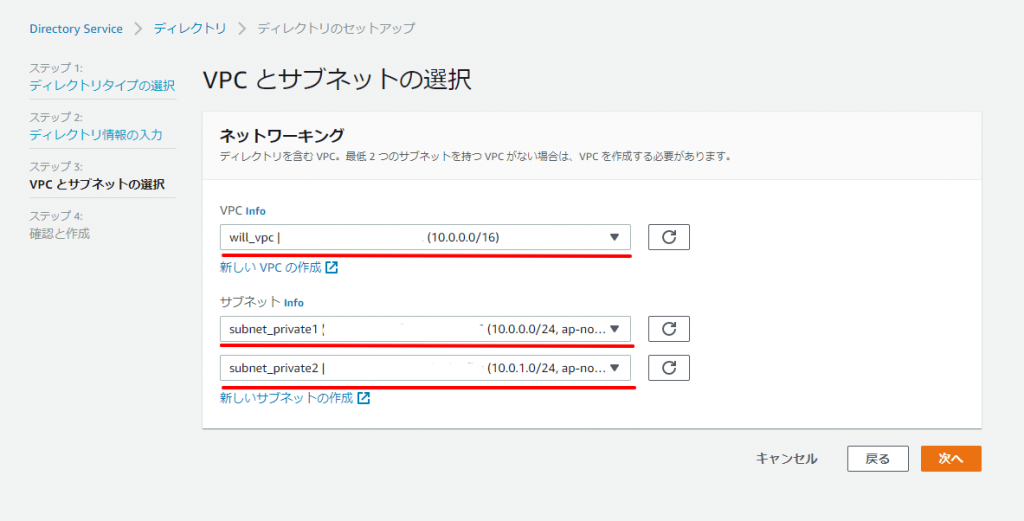Open ステップ1 ディレクトリタイプの選択
This screenshot has height=521, width=1024.
coord(102,86)
